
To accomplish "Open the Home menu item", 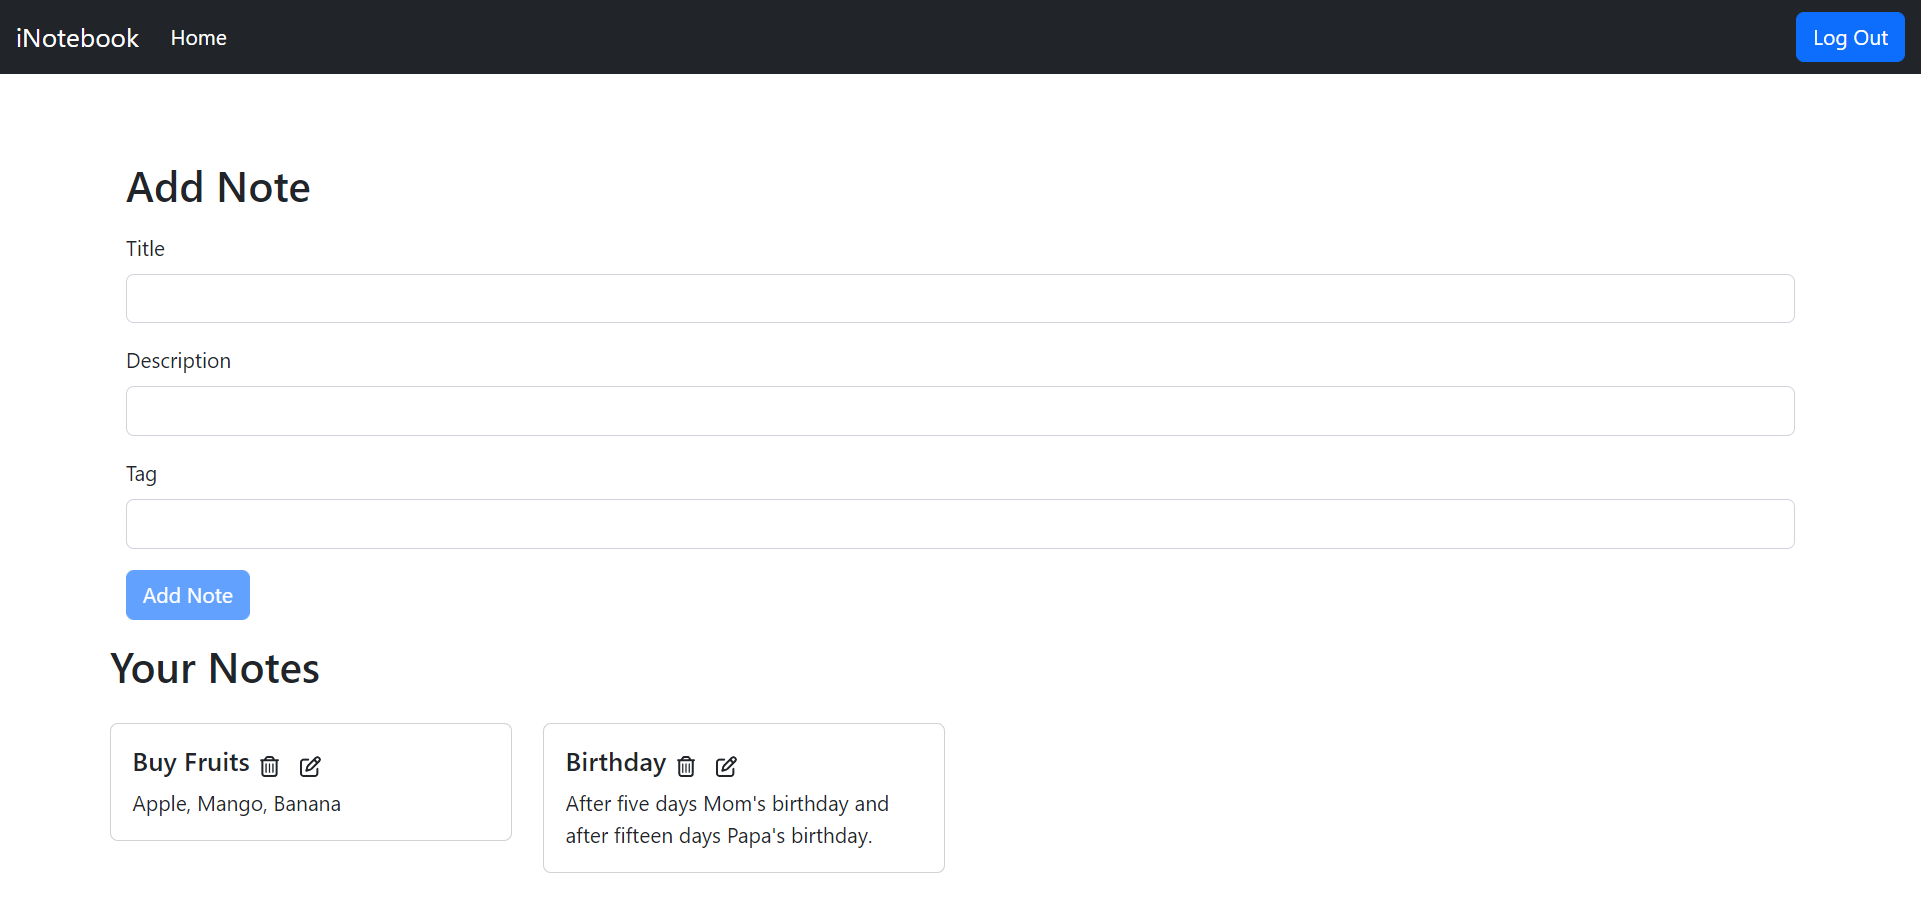I will [198, 37].
